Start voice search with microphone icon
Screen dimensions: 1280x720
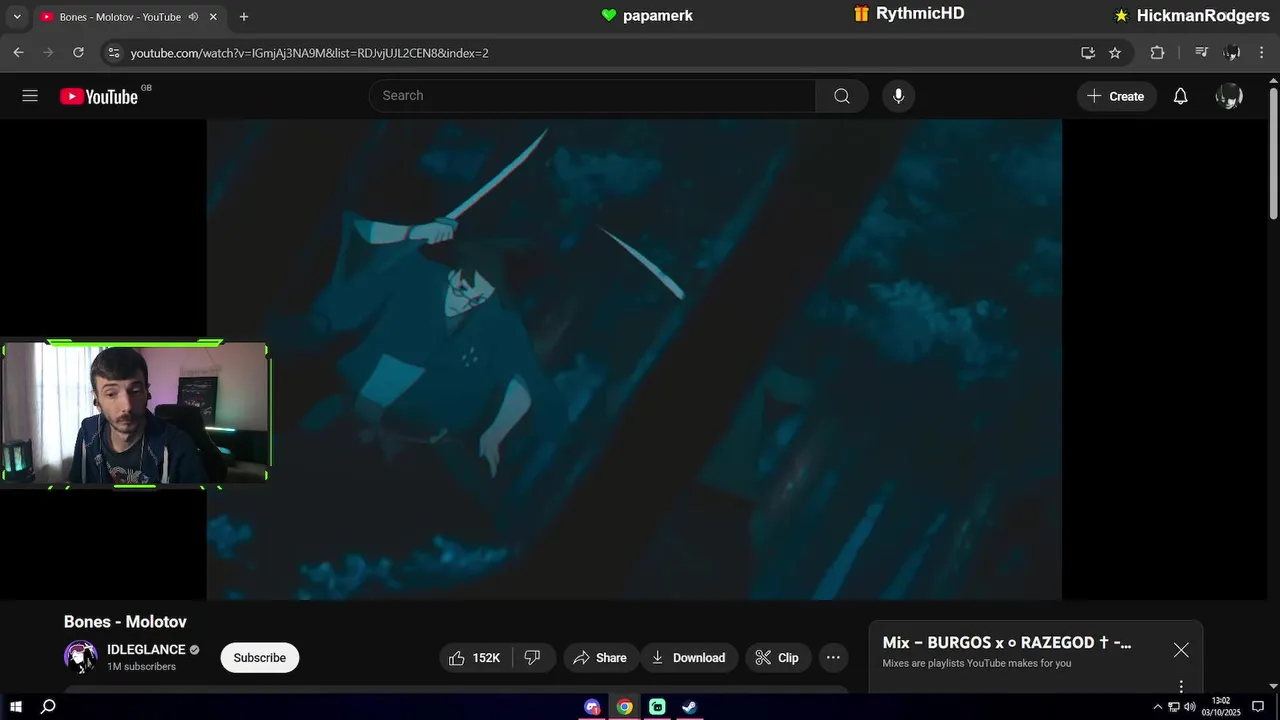[898, 96]
